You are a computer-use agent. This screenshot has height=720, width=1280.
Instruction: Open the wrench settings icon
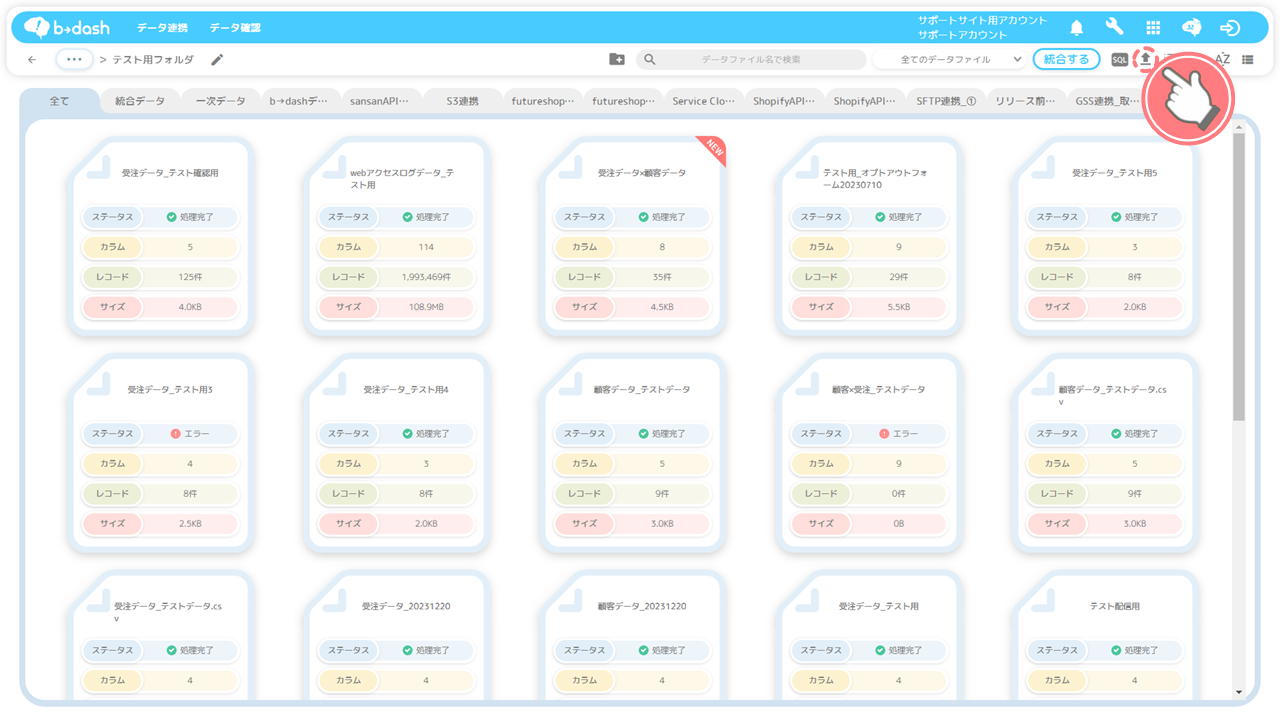[x=1114, y=28]
